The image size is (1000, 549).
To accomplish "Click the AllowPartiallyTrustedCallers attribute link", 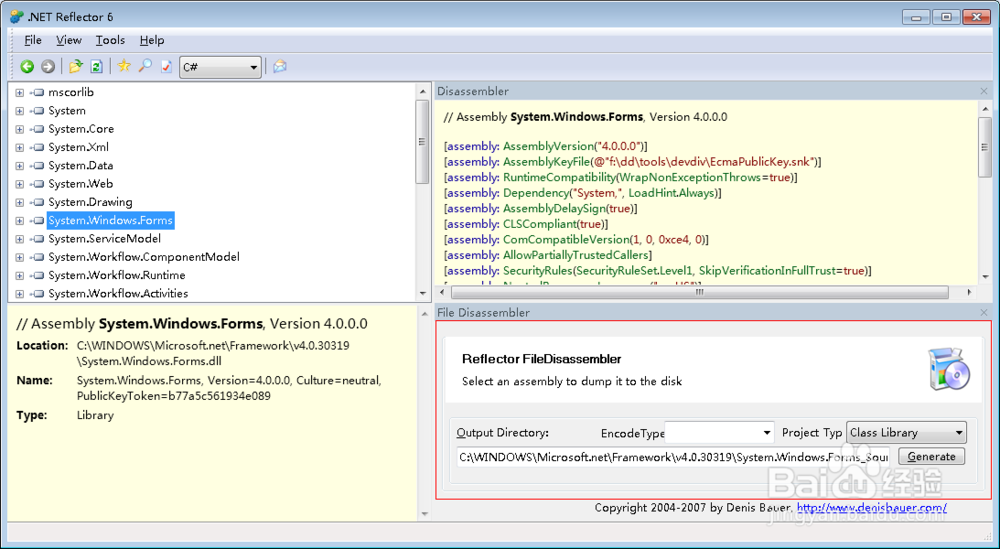I will click(575, 255).
